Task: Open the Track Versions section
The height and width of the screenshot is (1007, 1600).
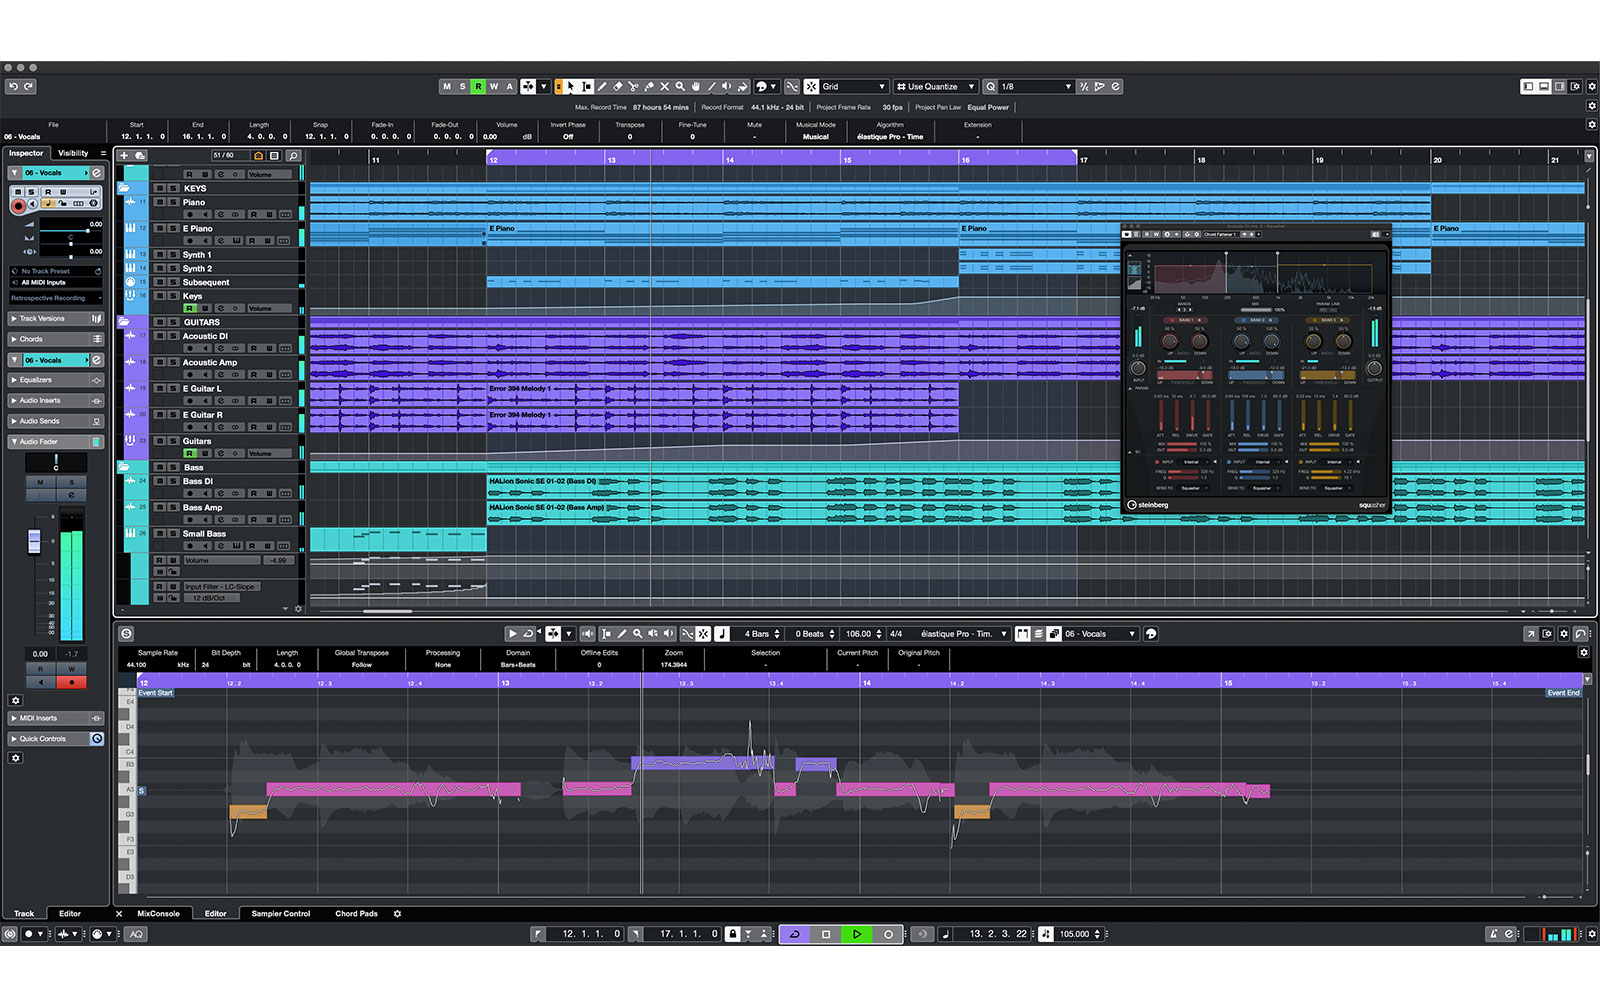Action: click(x=57, y=318)
